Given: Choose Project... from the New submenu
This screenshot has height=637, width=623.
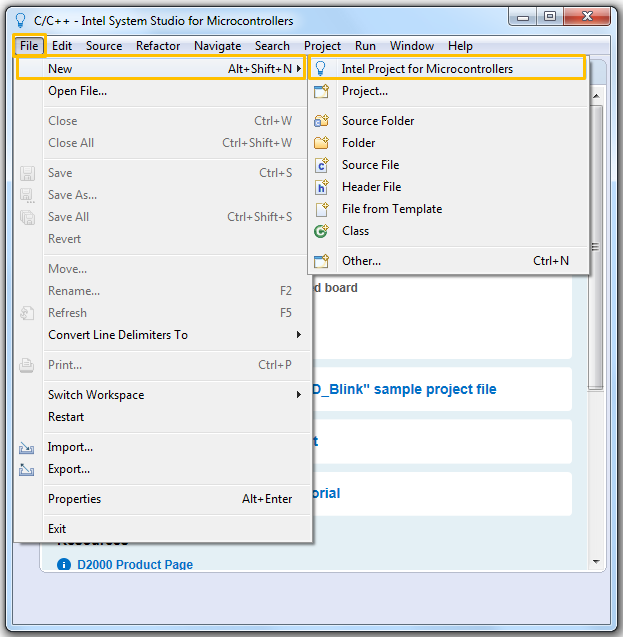Looking at the screenshot, I should [x=448, y=91].
